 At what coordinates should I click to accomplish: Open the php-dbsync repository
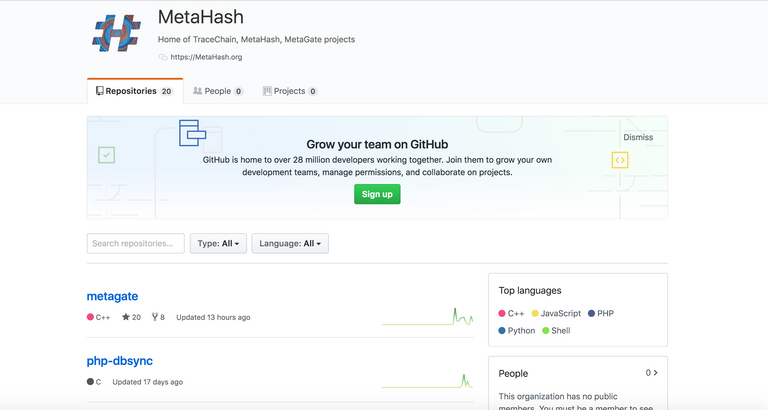120,361
